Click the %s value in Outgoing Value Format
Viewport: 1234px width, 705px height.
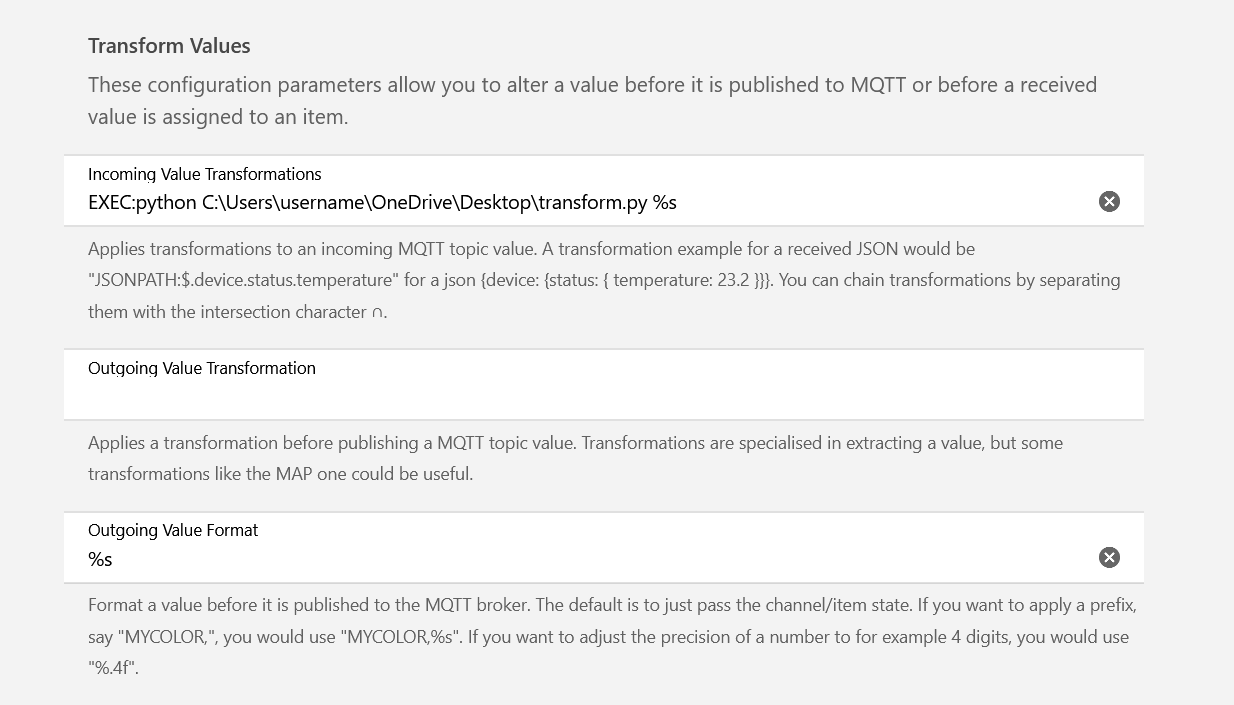100,559
